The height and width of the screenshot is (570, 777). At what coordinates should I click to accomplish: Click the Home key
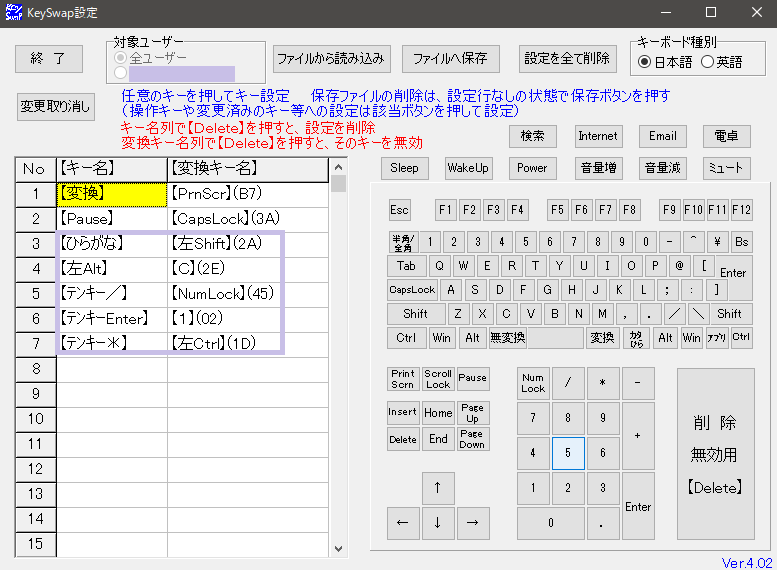click(x=438, y=412)
